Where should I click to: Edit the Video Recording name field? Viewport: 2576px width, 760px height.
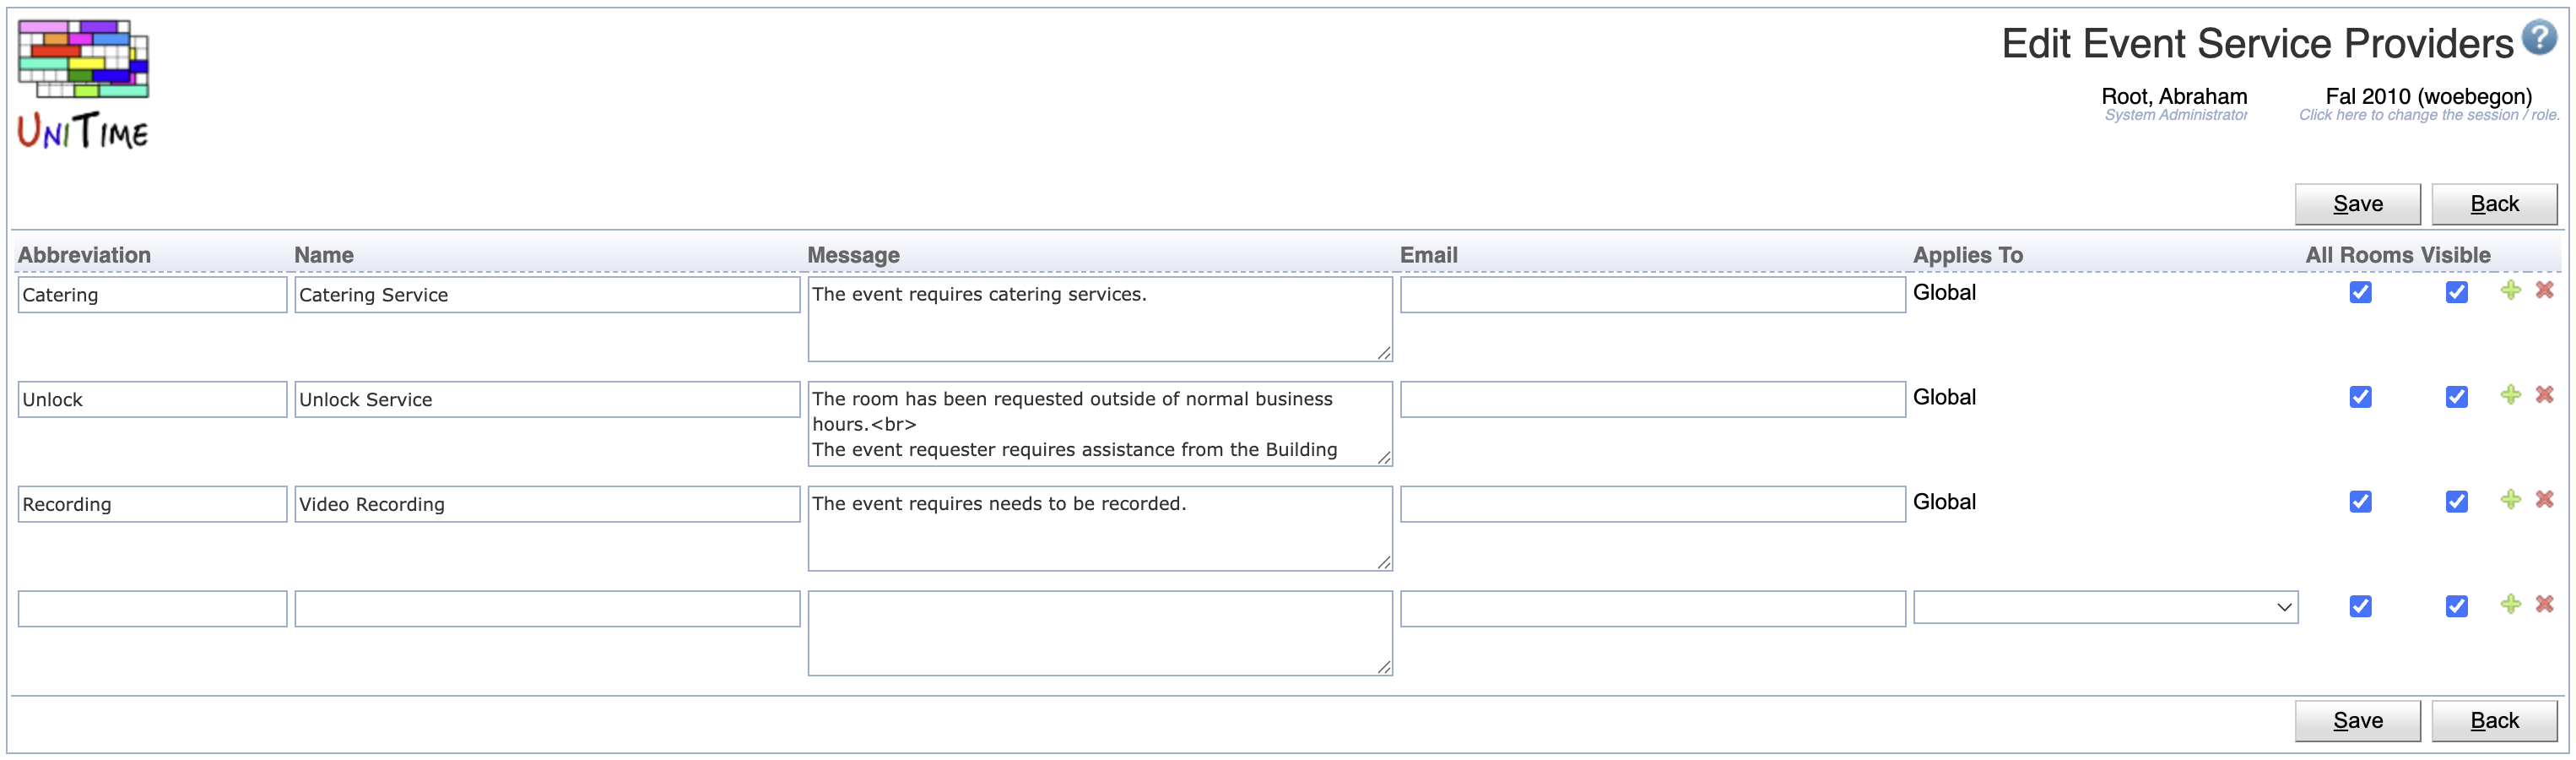pyautogui.click(x=547, y=504)
